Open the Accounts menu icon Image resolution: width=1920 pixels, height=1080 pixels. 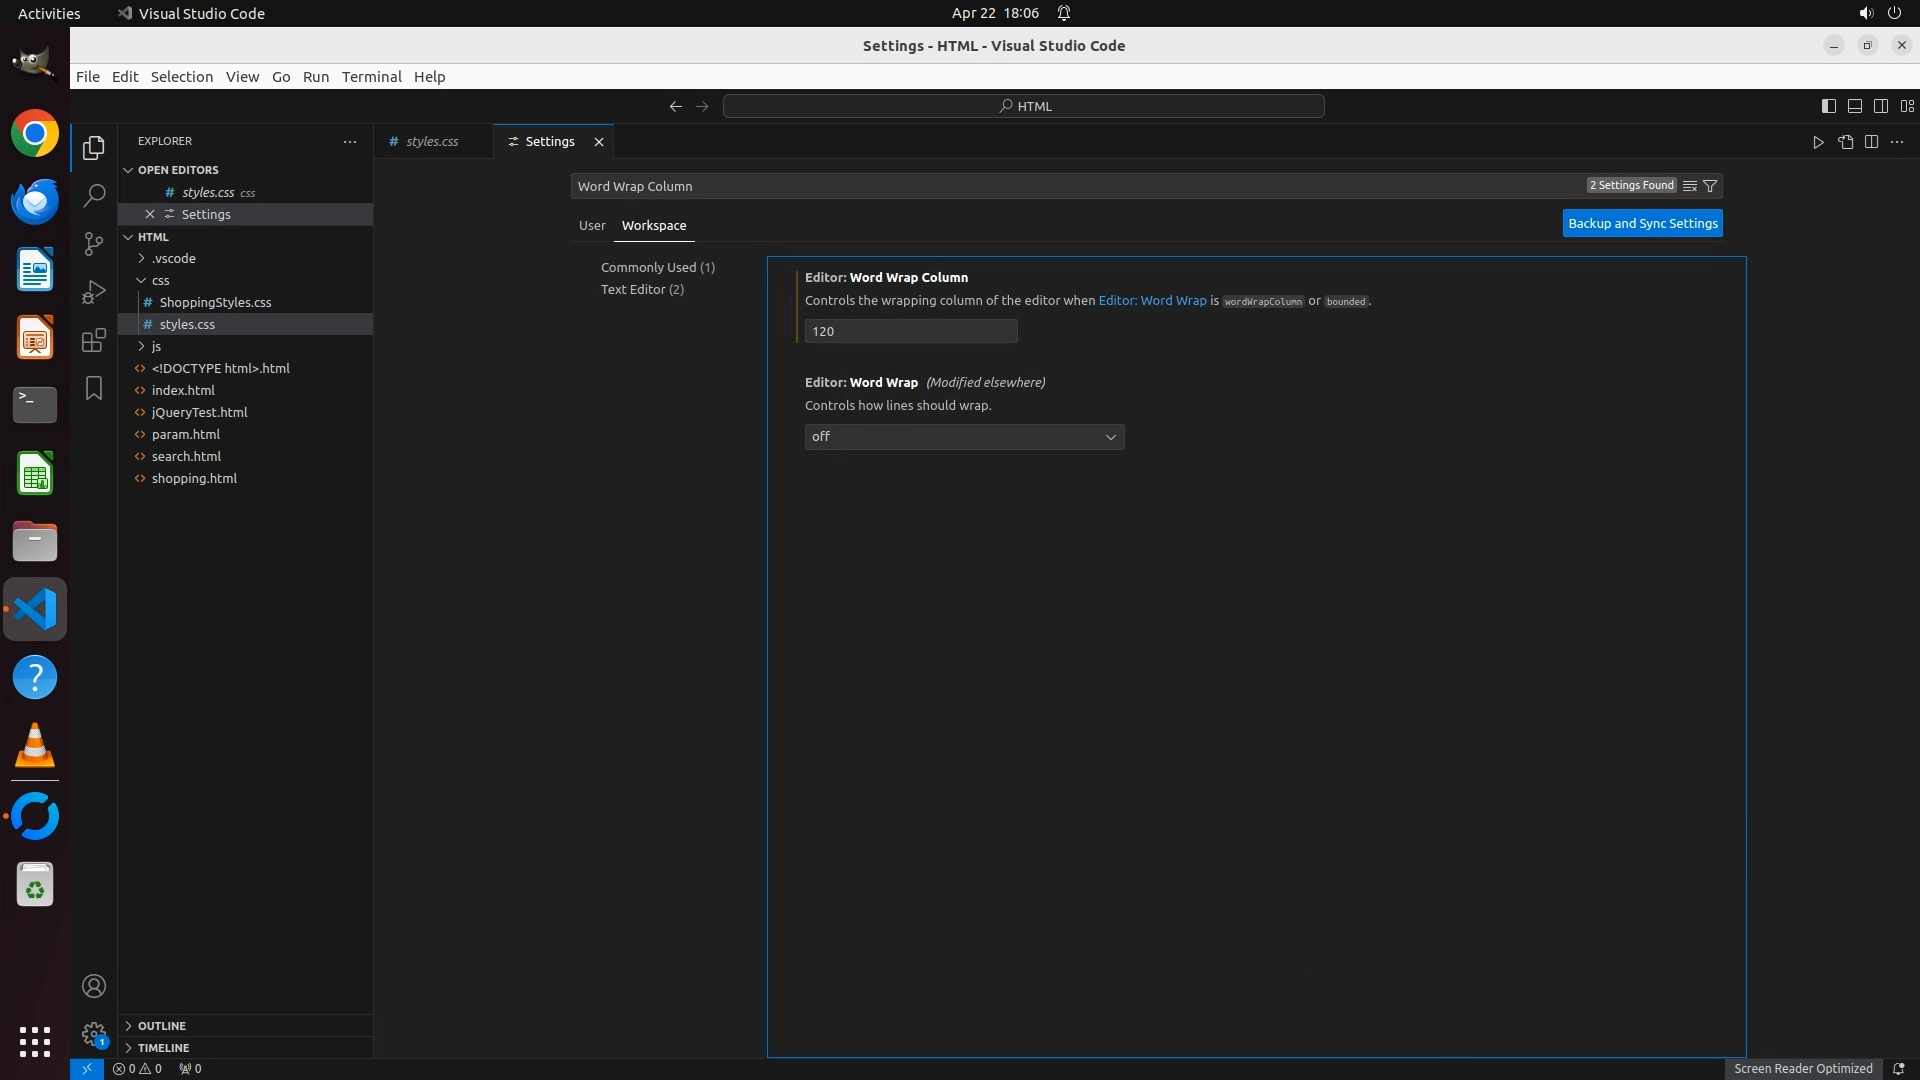tap(94, 986)
